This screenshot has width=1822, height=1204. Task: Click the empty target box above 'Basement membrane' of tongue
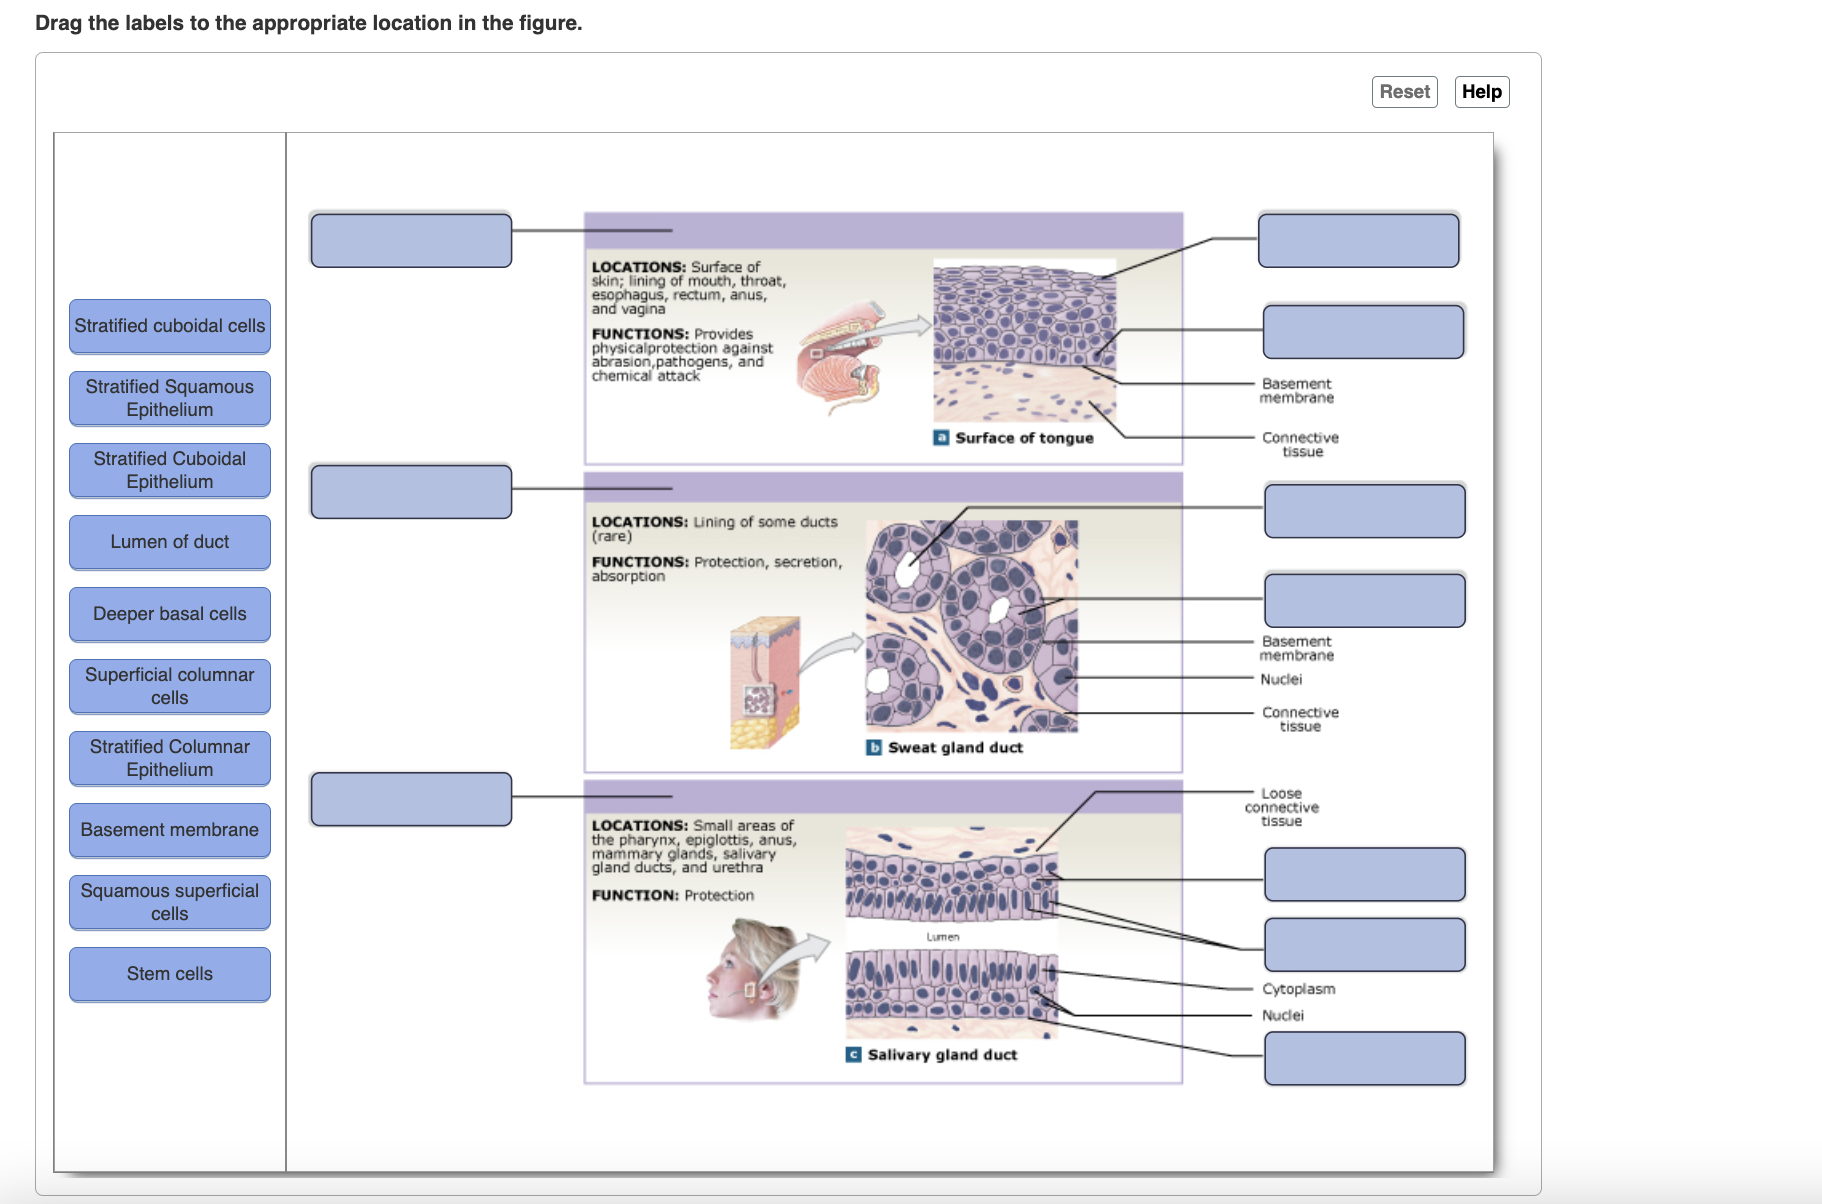click(1364, 331)
